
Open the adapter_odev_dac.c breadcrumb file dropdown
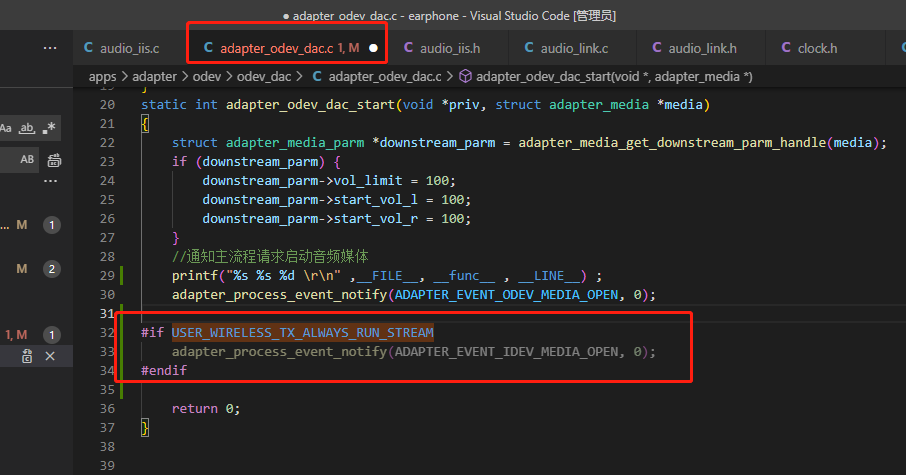pos(385,77)
